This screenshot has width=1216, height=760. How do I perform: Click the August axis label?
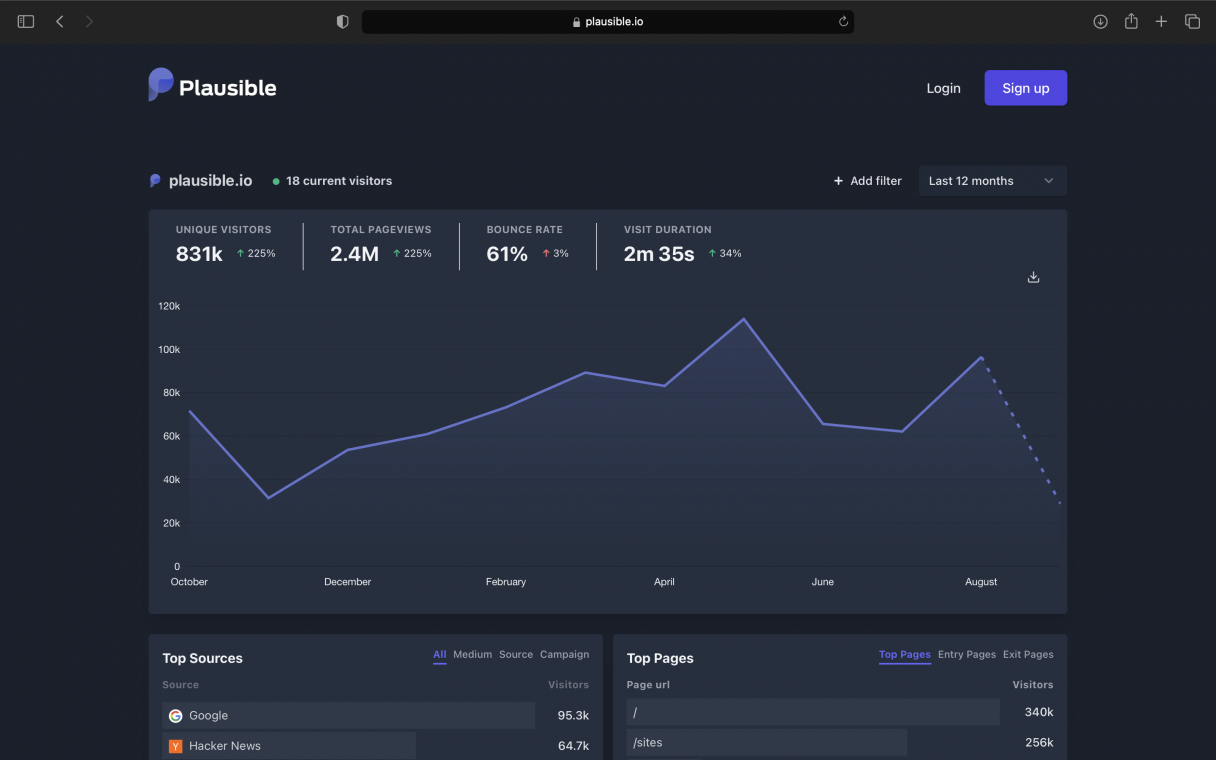pos(981,582)
